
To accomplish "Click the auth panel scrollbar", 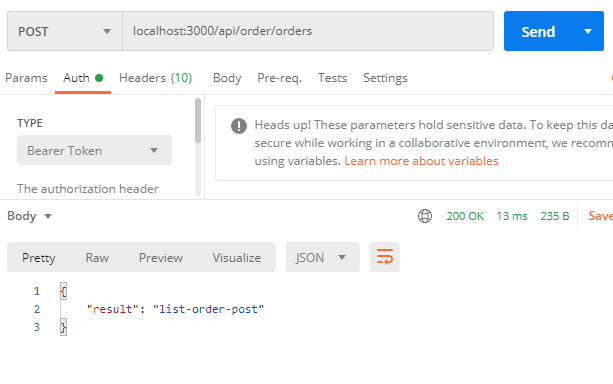I will (x=198, y=121).
